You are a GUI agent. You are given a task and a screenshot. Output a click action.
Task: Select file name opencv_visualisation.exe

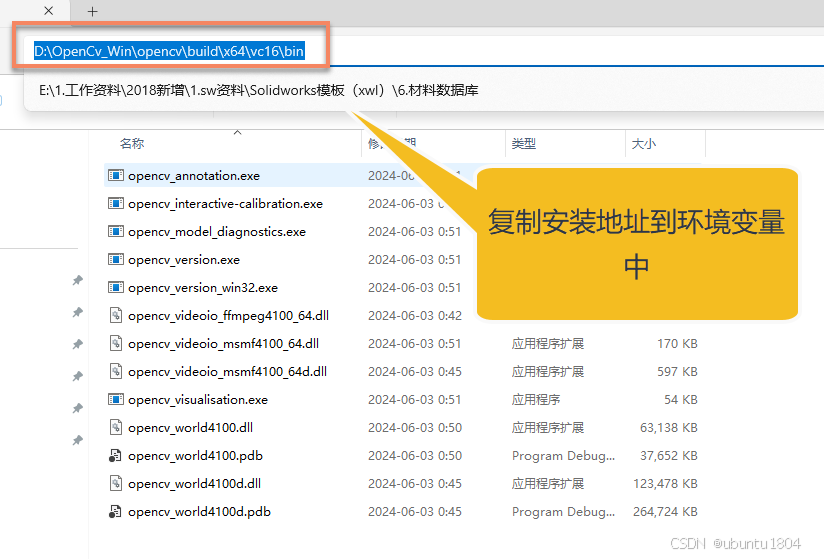[198, 400]
